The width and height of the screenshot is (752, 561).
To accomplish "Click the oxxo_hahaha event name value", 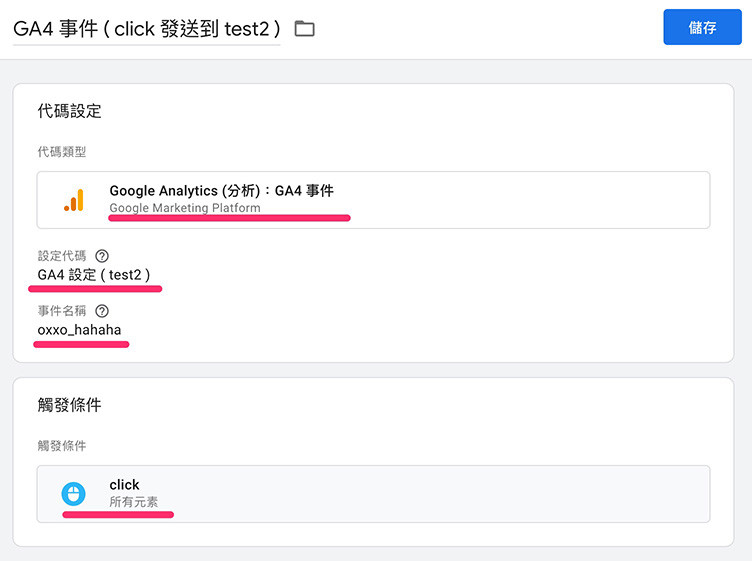I will [79, 330].
